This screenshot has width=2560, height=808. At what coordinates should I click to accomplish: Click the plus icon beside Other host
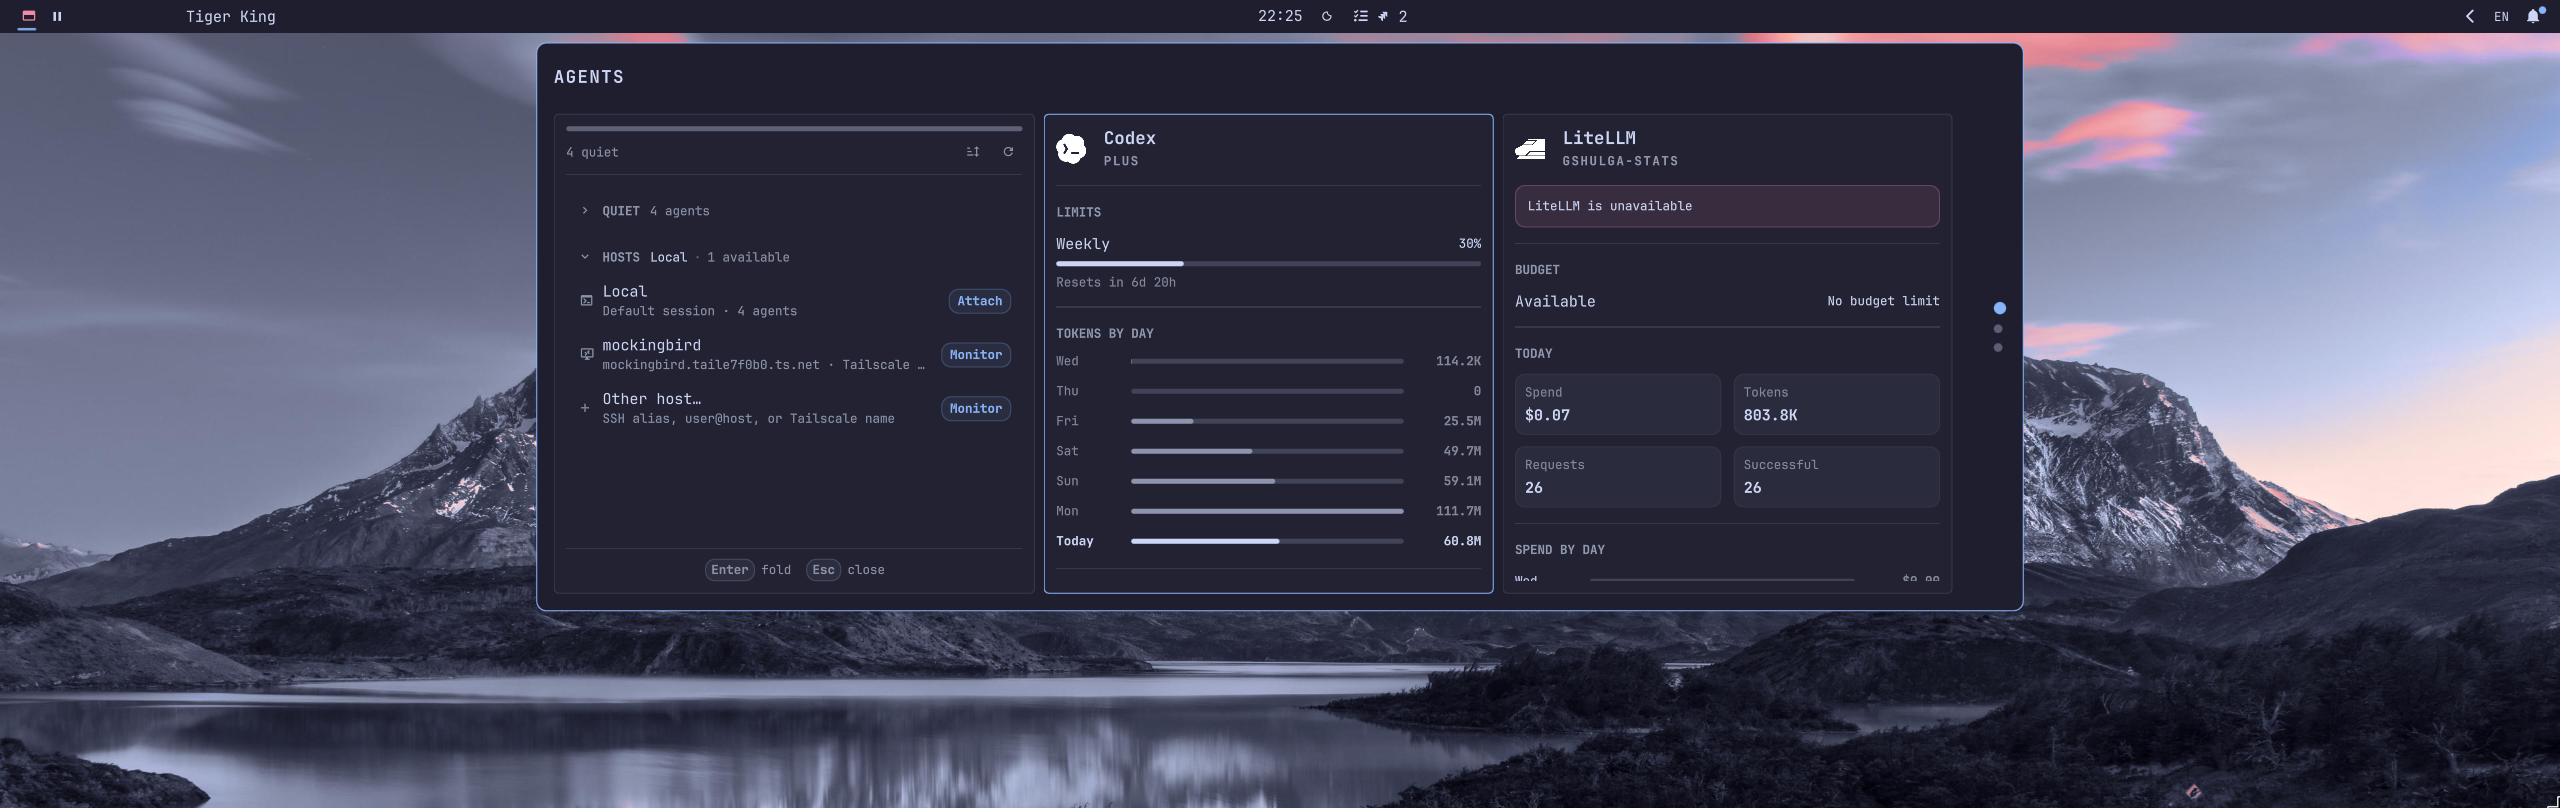585,408
